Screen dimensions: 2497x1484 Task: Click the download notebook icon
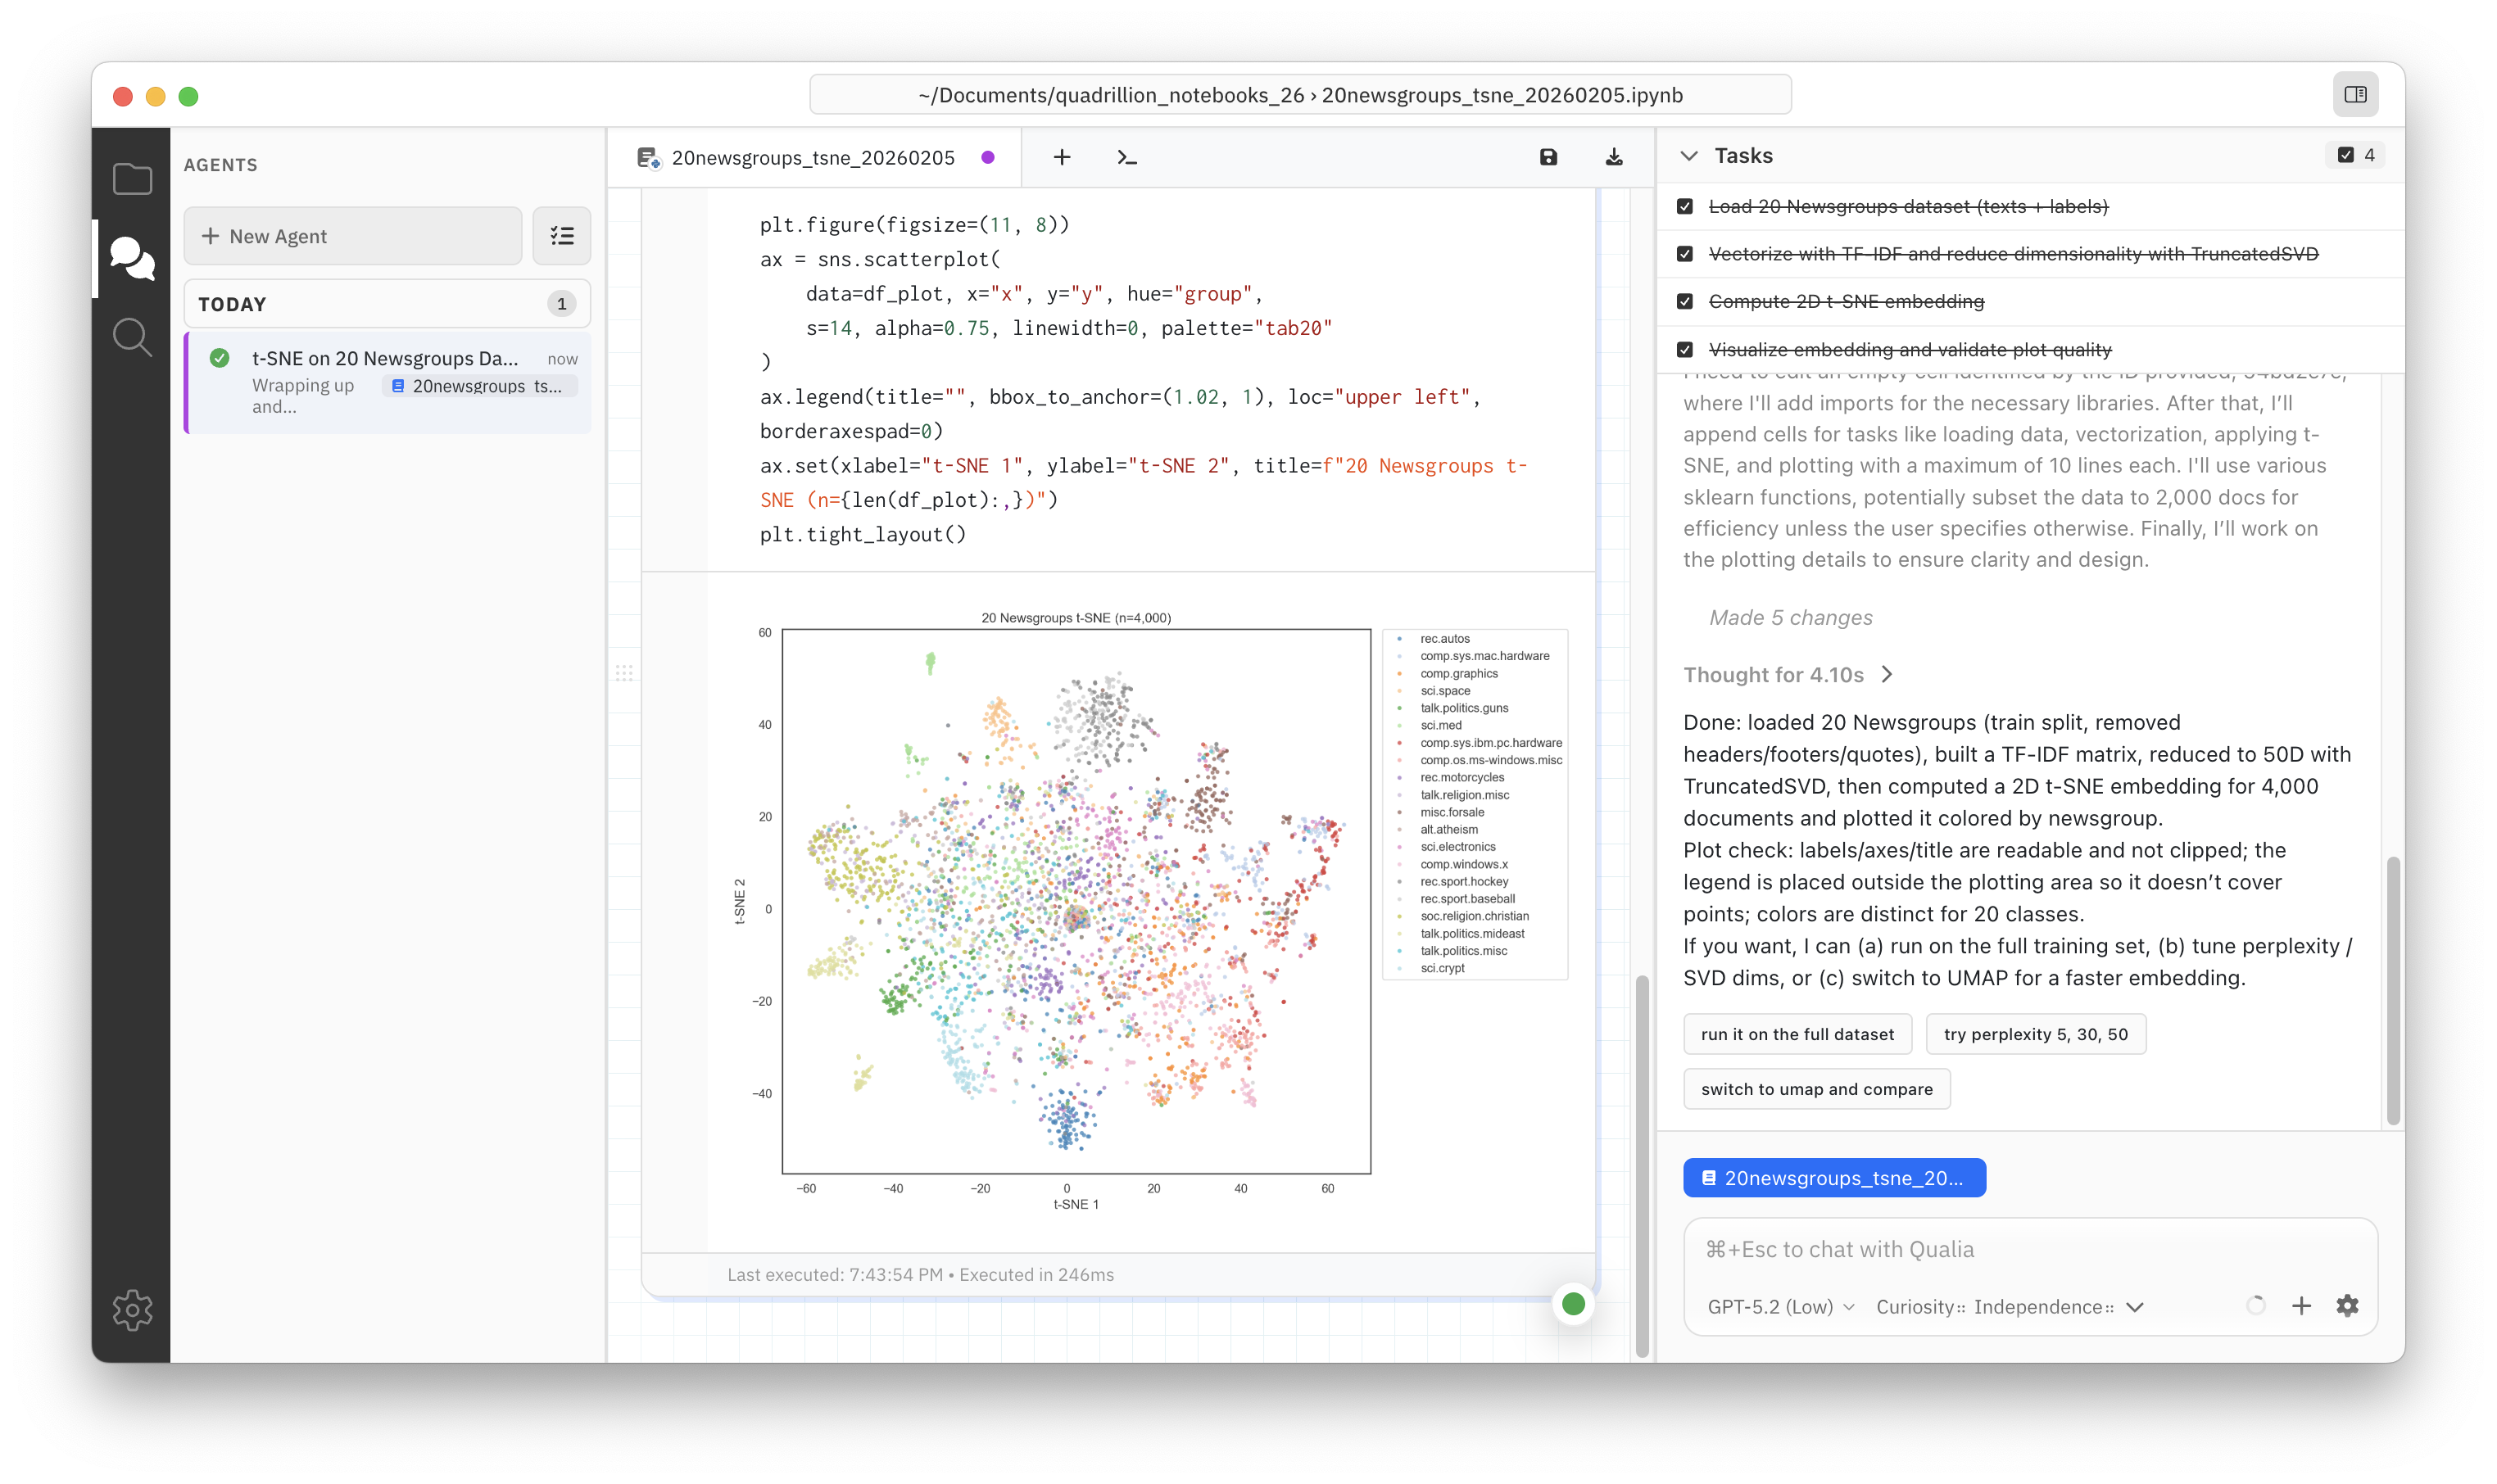(1614, 157)
